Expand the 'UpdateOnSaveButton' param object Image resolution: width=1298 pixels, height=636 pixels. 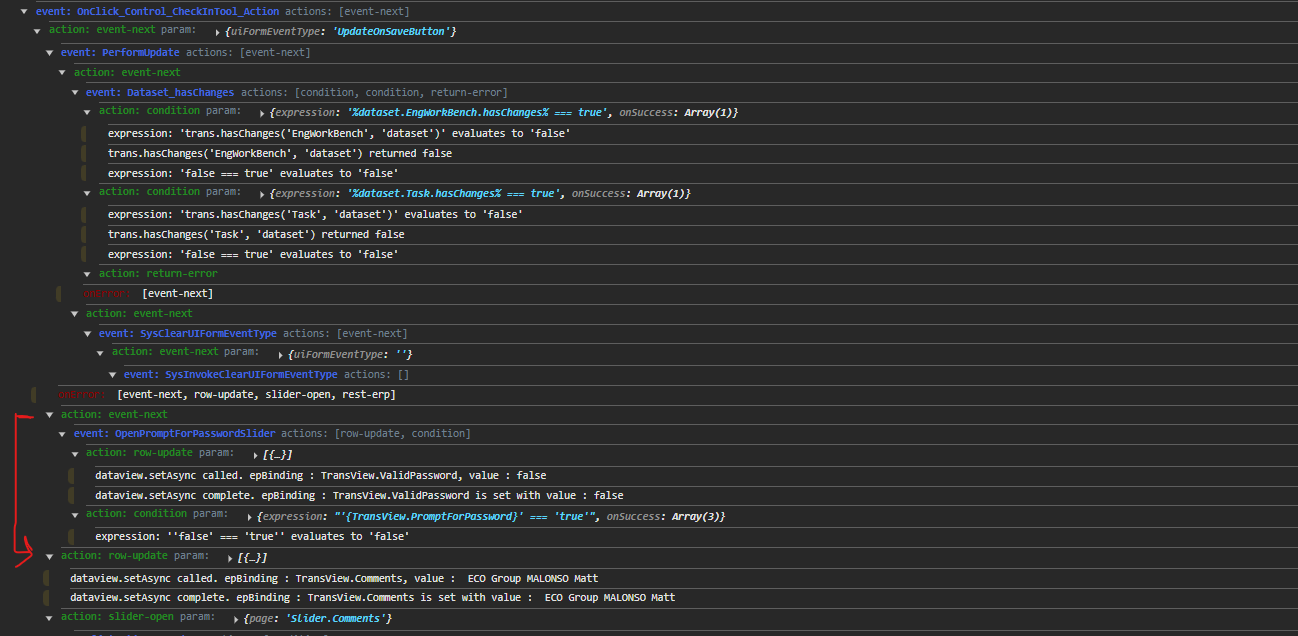tap(217, 32)
